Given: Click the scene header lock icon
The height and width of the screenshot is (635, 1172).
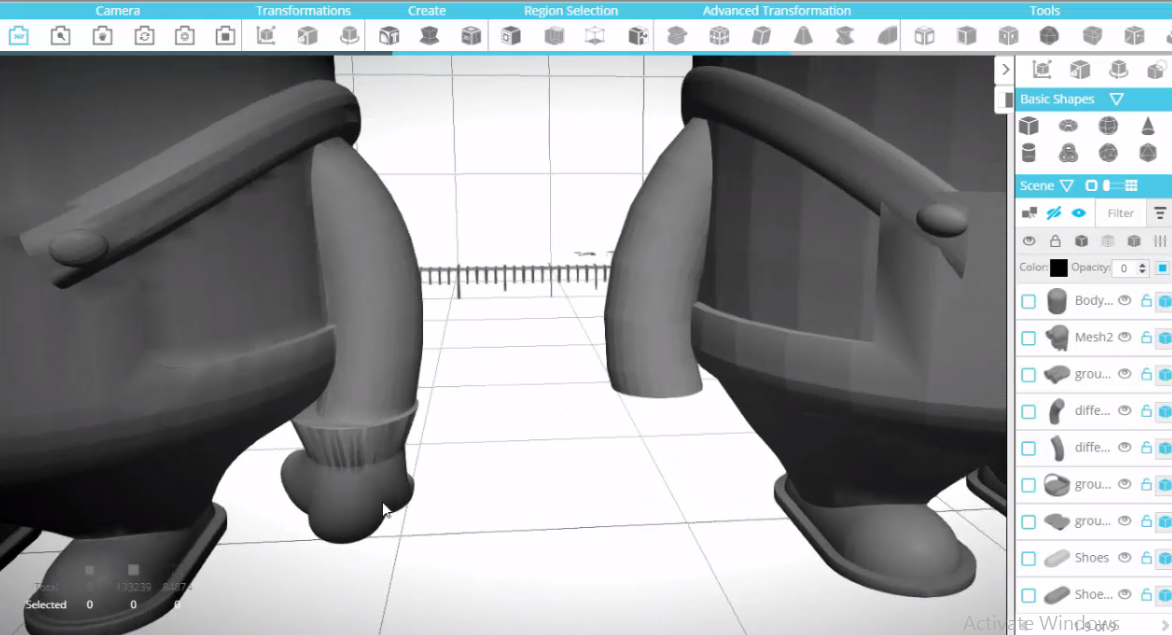Looking at the screenshot, I should tap(1055, 241).
